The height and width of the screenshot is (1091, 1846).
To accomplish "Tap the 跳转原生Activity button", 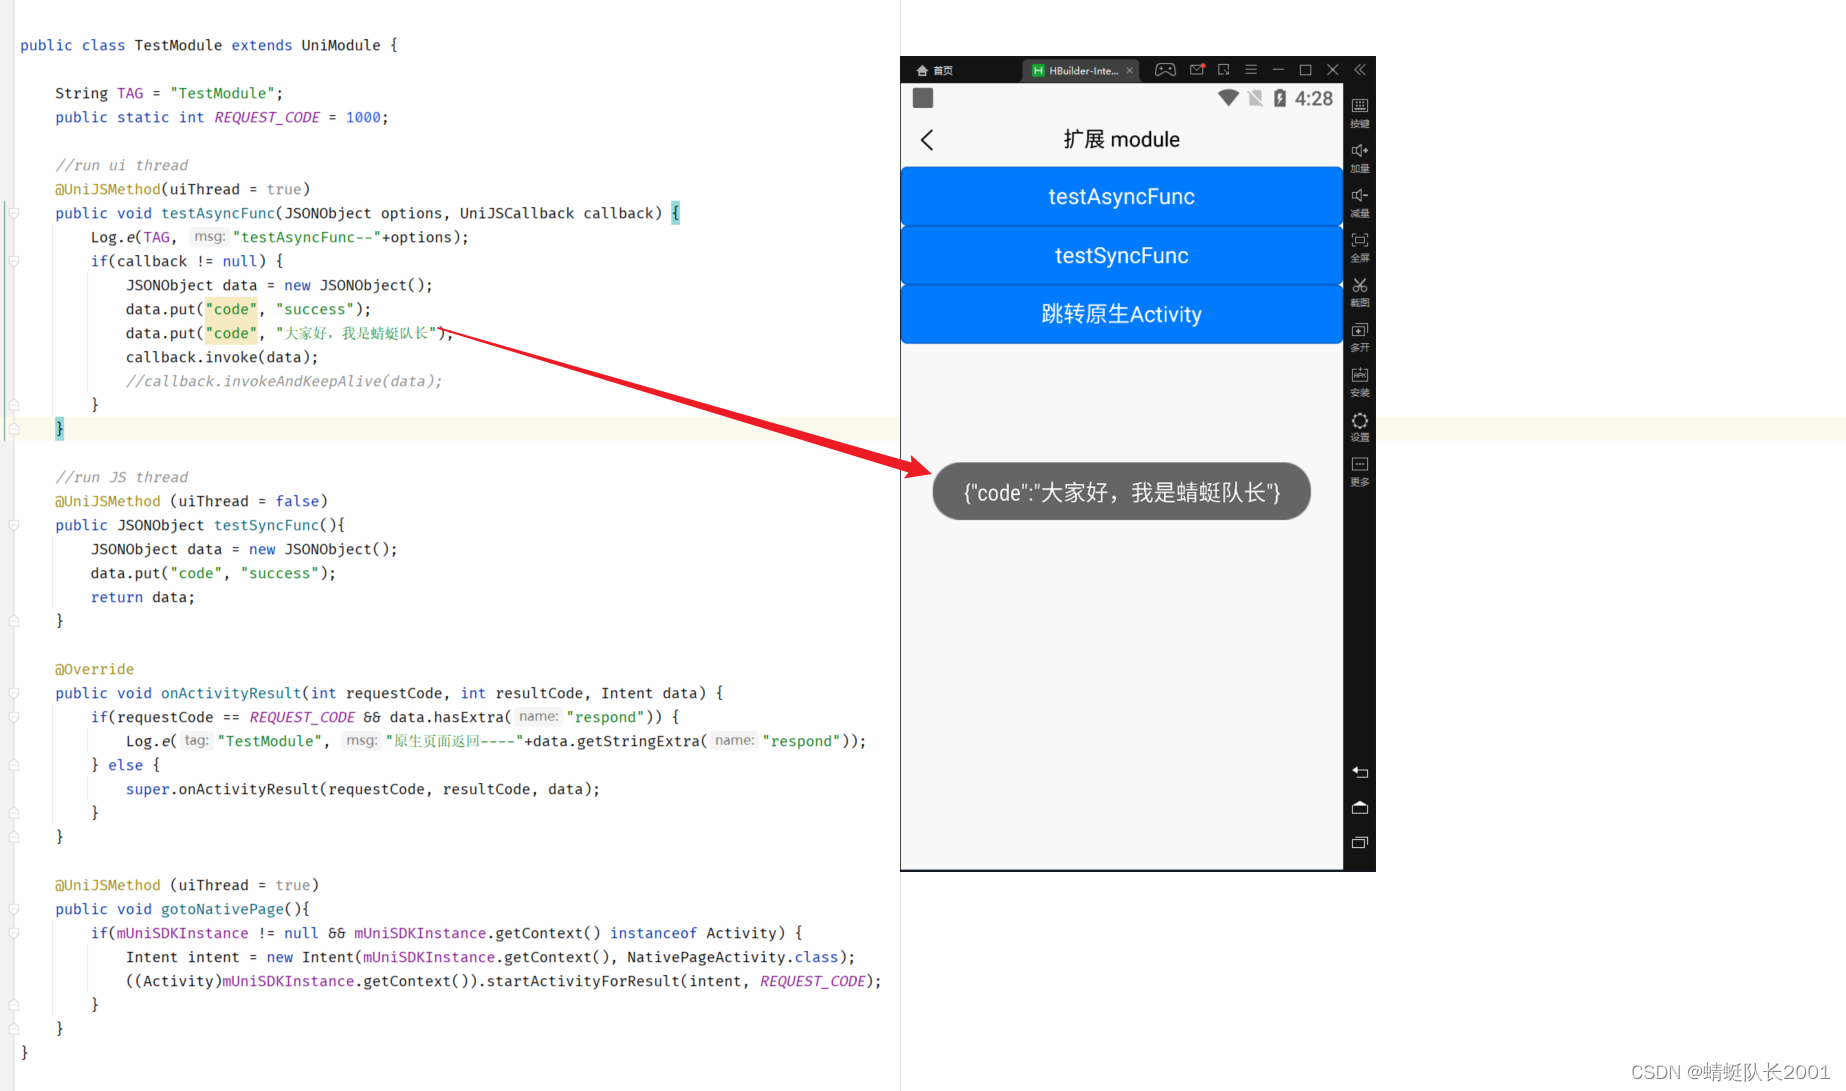I will pyautogui.click(x=1121, y=314).
